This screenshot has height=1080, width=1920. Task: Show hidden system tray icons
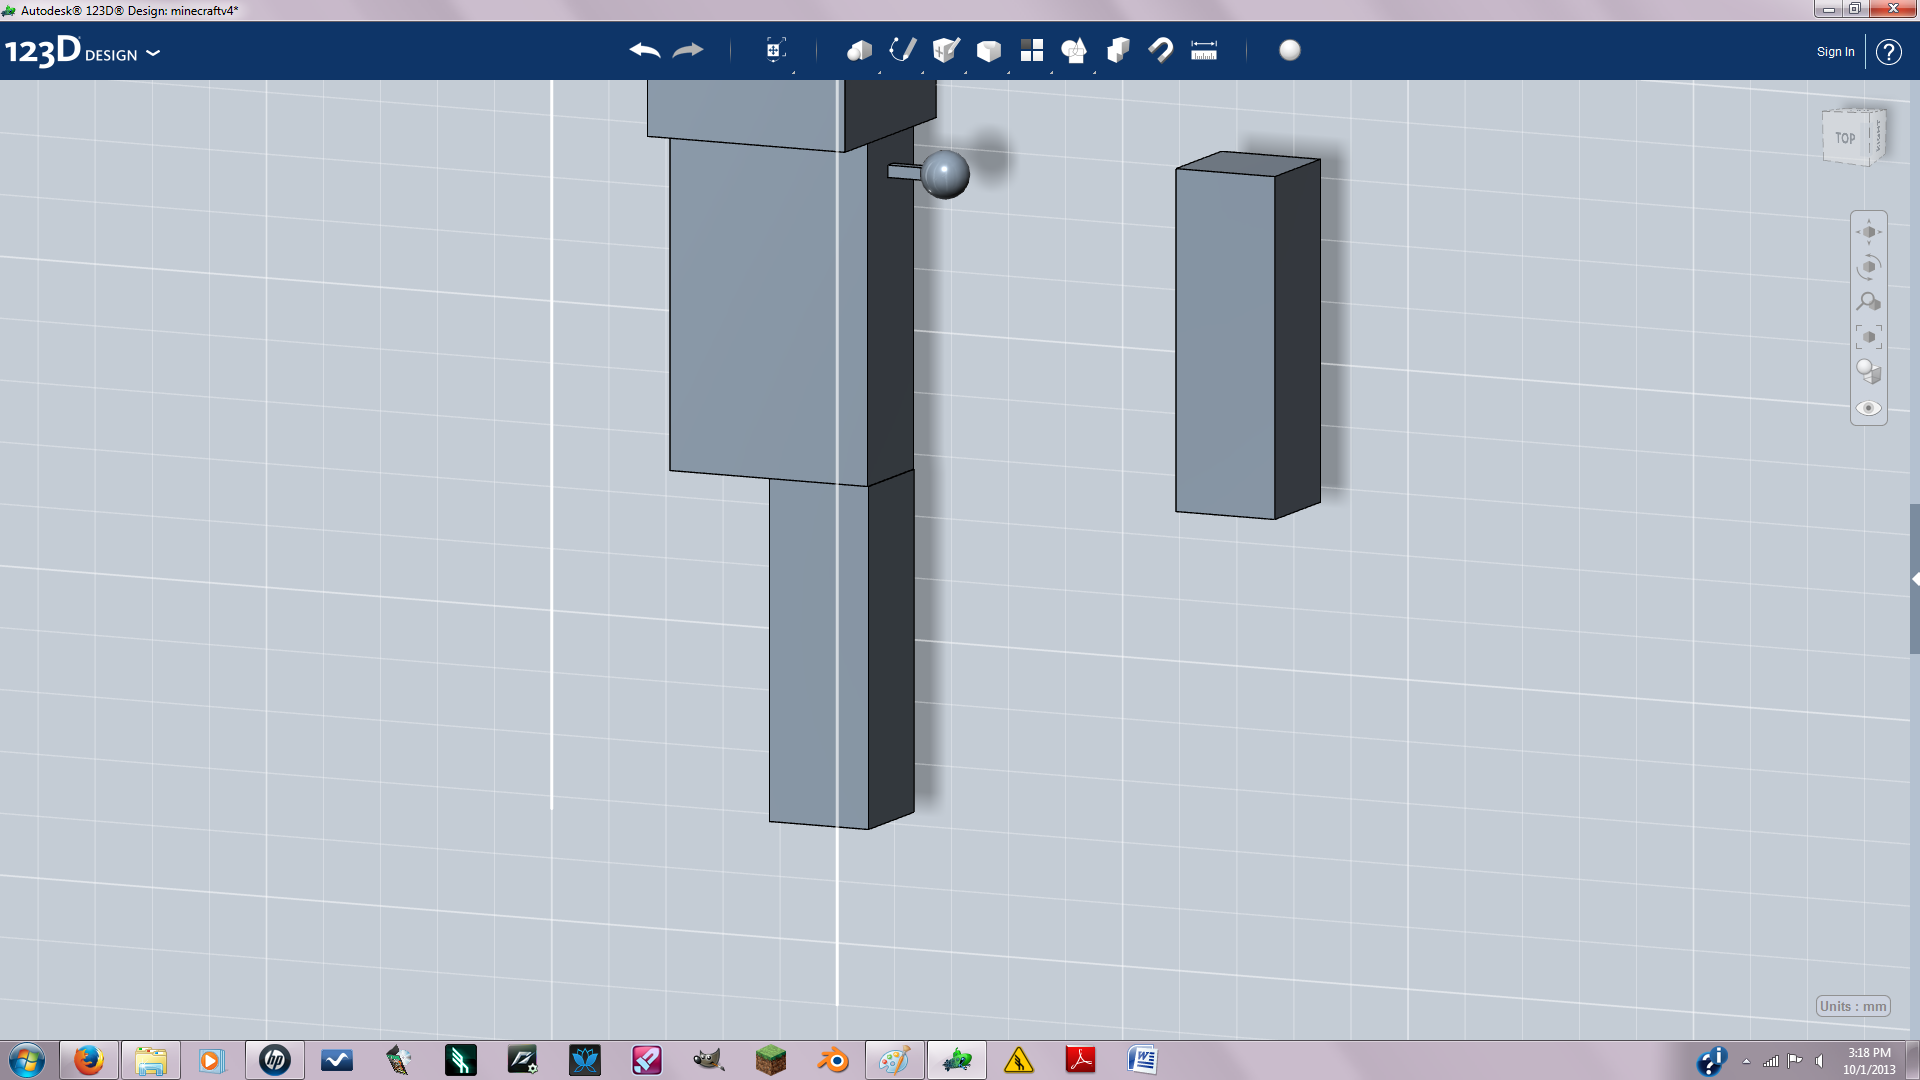[1746, 1061]
